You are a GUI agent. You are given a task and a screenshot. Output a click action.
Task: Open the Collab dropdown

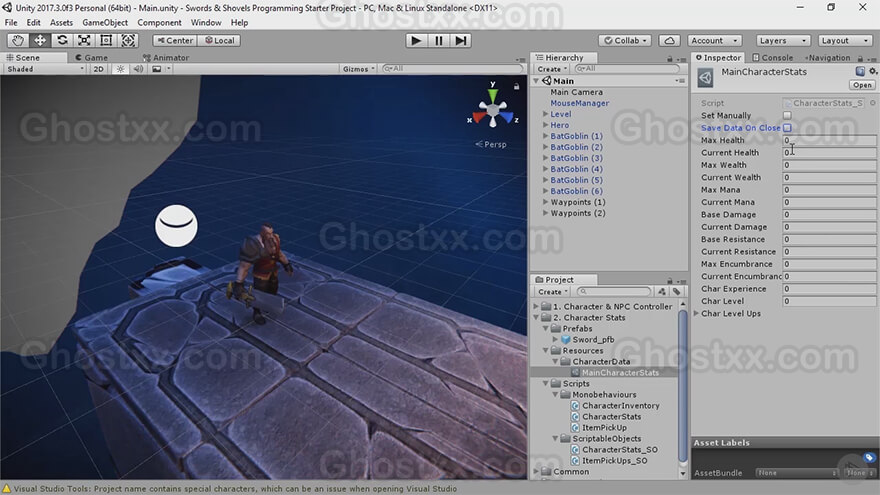625,40
